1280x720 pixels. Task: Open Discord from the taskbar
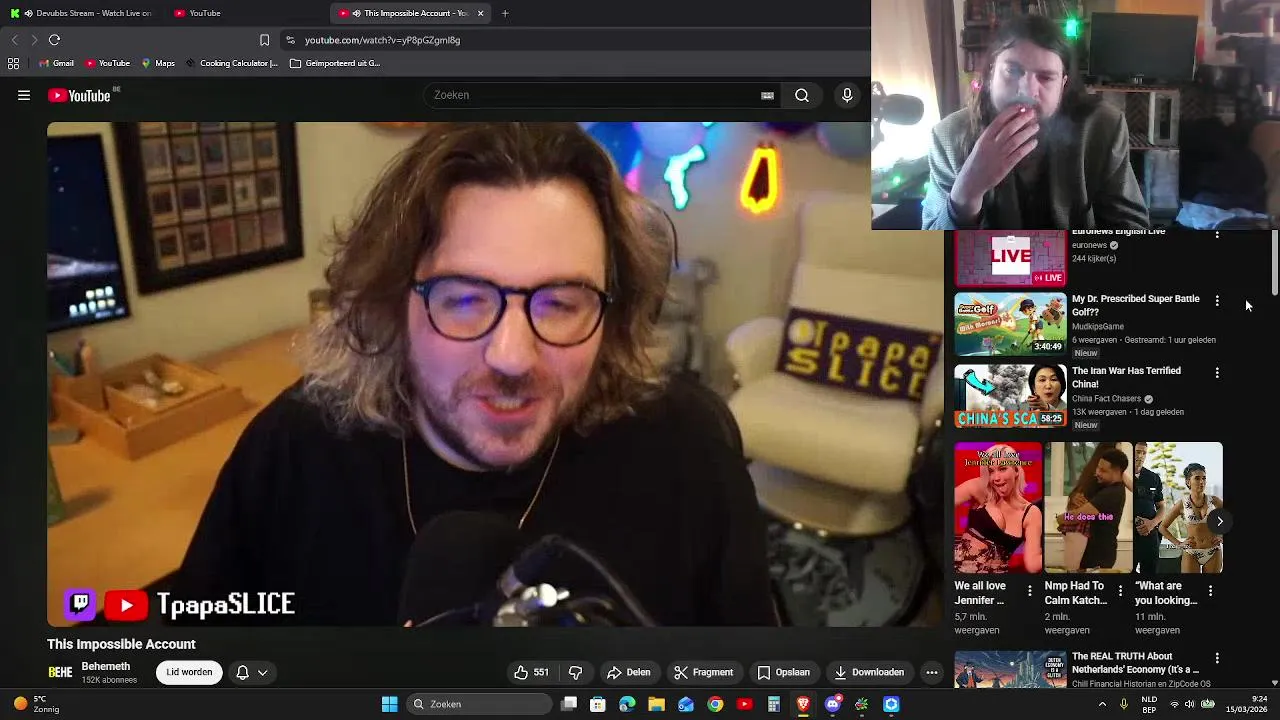tap(832, 704)
